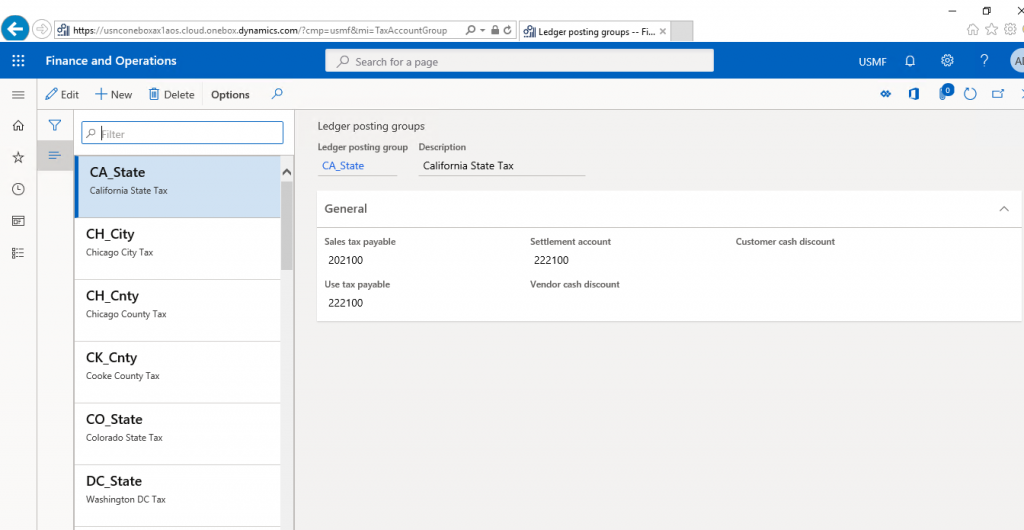1024x530 pixels.
Task: Open in Microsoft Office icon
Action: pyautogui.click(x=914, y=95)
